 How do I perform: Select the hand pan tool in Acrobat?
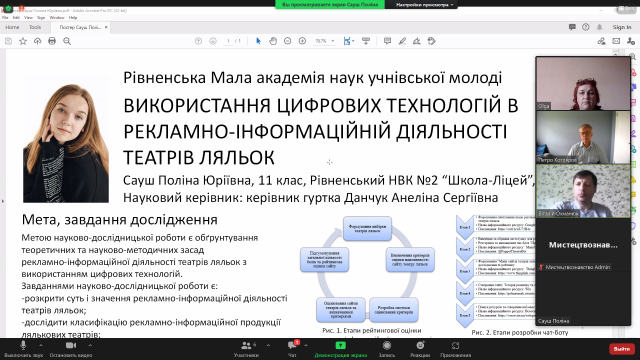tap(273, 41)
